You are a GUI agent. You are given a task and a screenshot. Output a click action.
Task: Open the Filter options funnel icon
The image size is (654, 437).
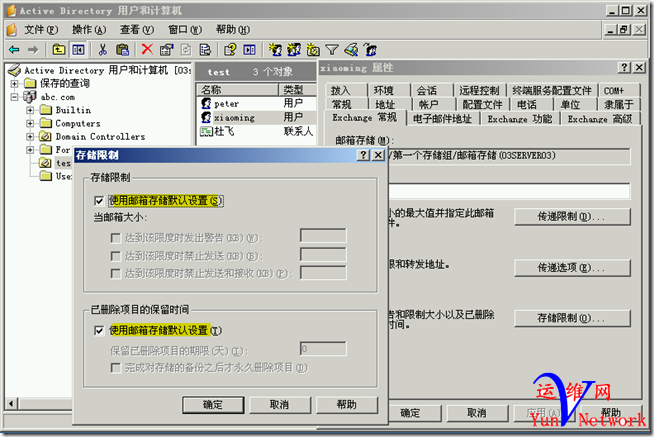click(332, 50)
